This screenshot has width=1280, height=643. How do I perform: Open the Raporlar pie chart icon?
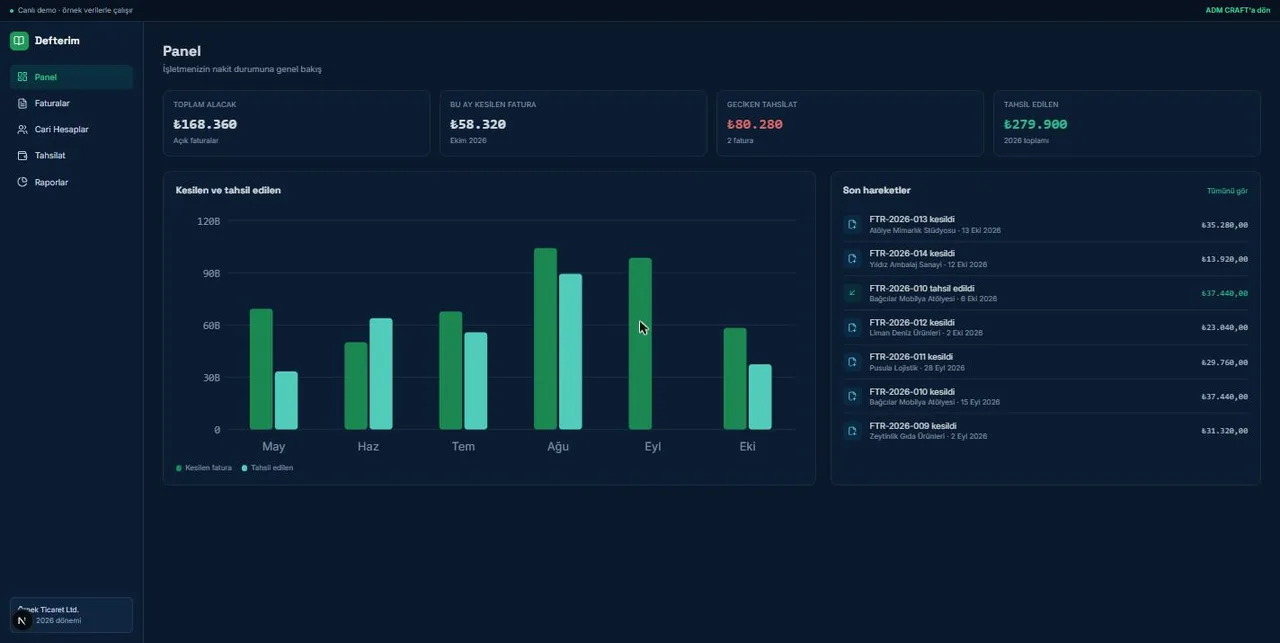point(23,182)
